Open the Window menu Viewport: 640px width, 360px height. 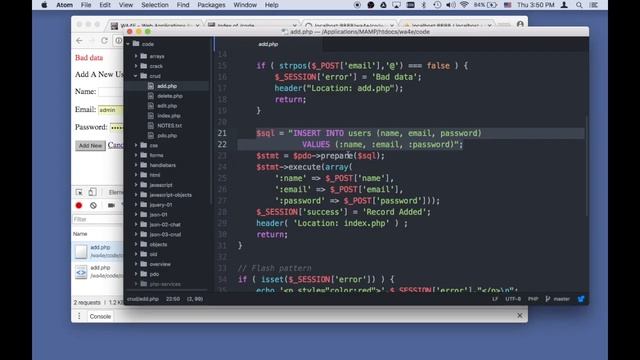(x=245, y=5)
